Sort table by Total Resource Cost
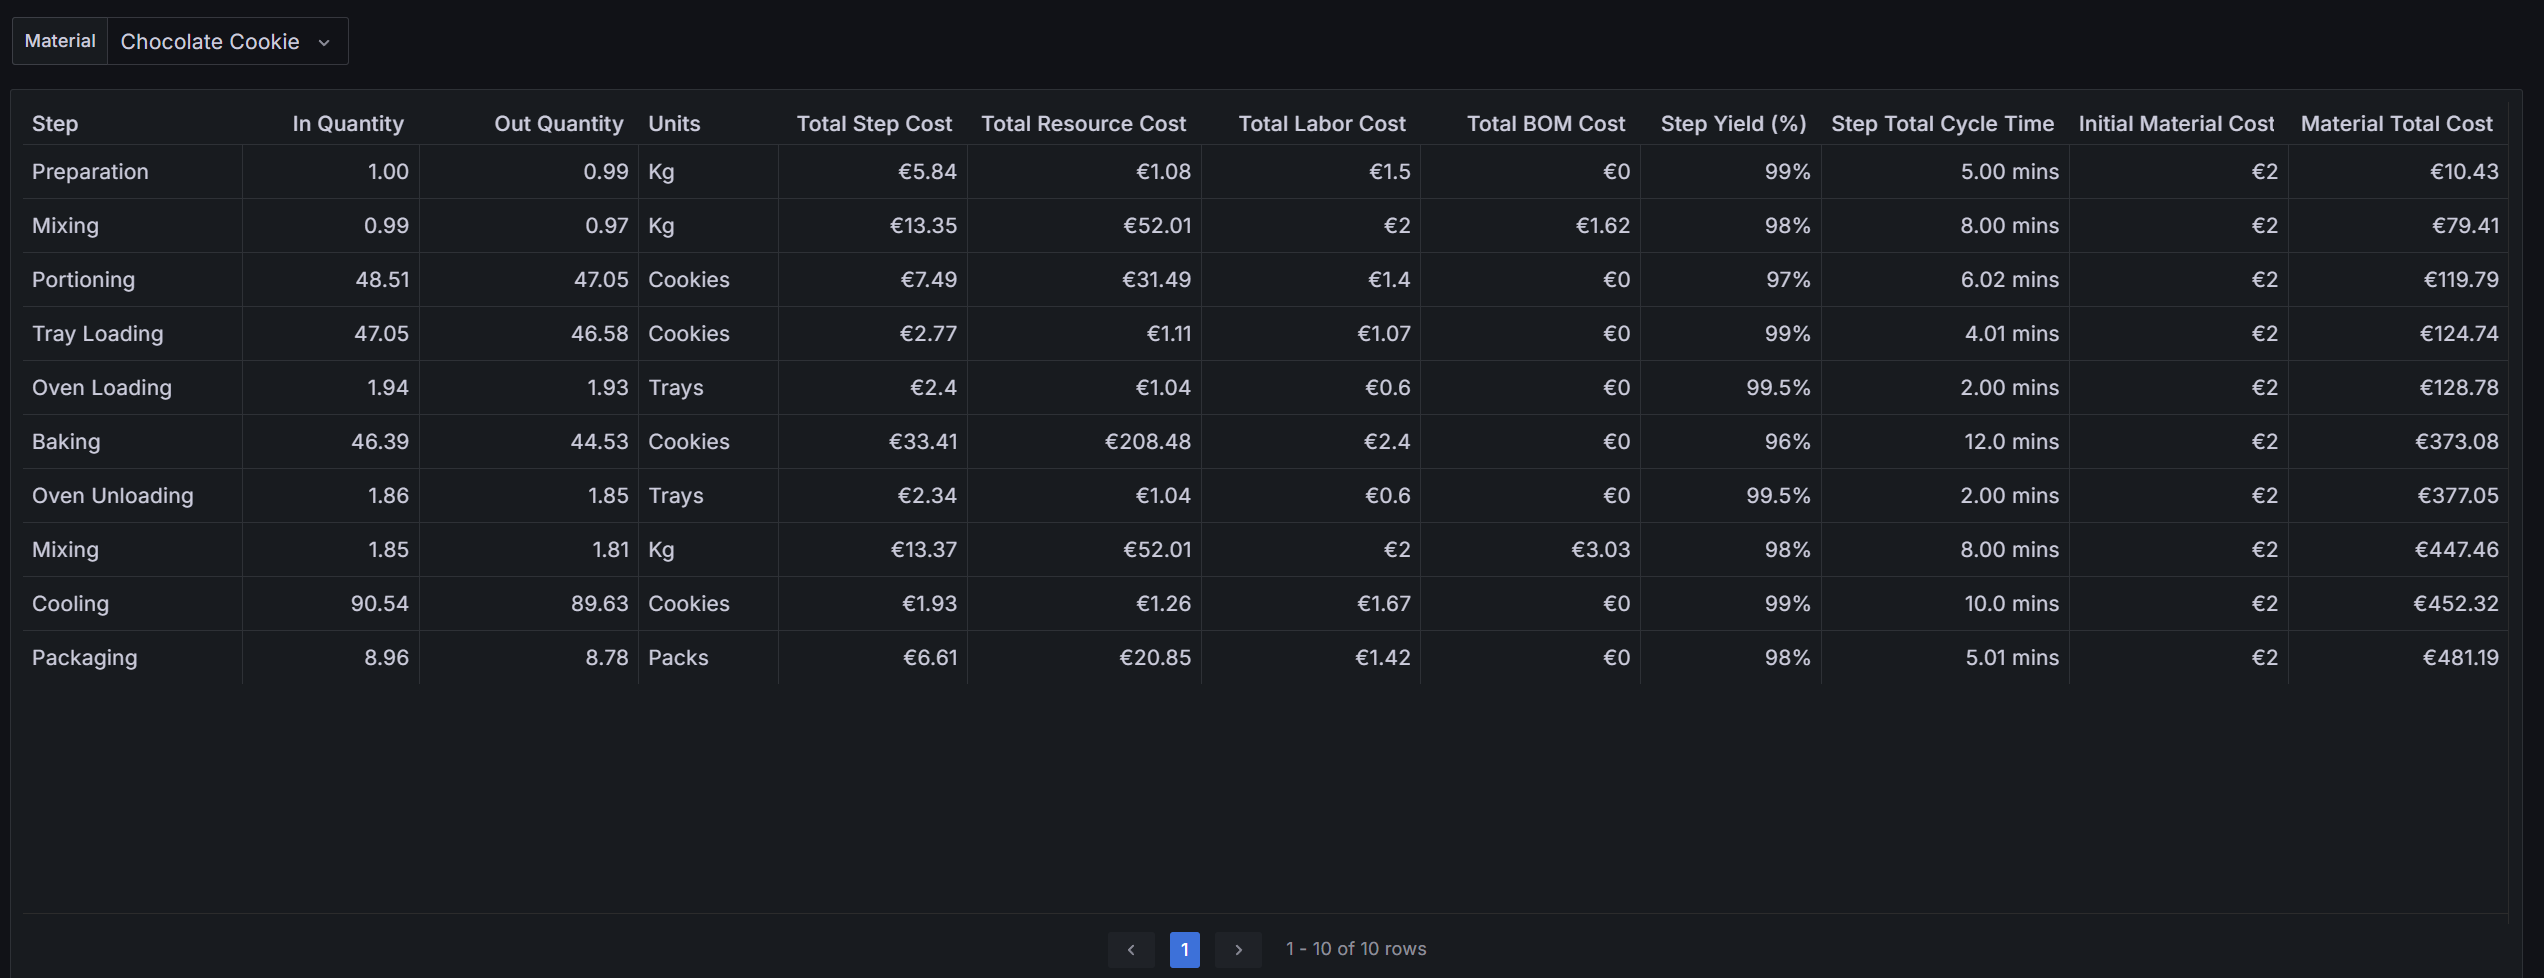Image resolution: width=2544 pixels, height=978 pixels. (x=1083, y=124)
